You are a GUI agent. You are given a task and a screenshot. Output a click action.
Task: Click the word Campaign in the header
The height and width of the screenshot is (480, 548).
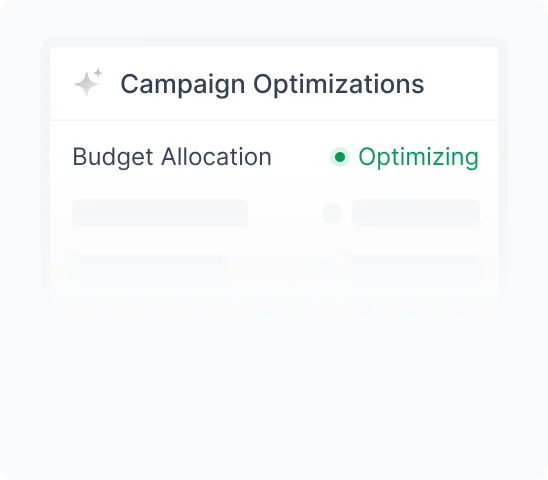pos(183,85)
